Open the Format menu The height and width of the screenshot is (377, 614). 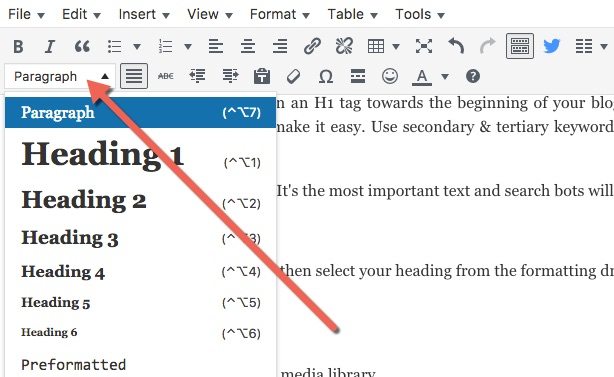point(280,14)
